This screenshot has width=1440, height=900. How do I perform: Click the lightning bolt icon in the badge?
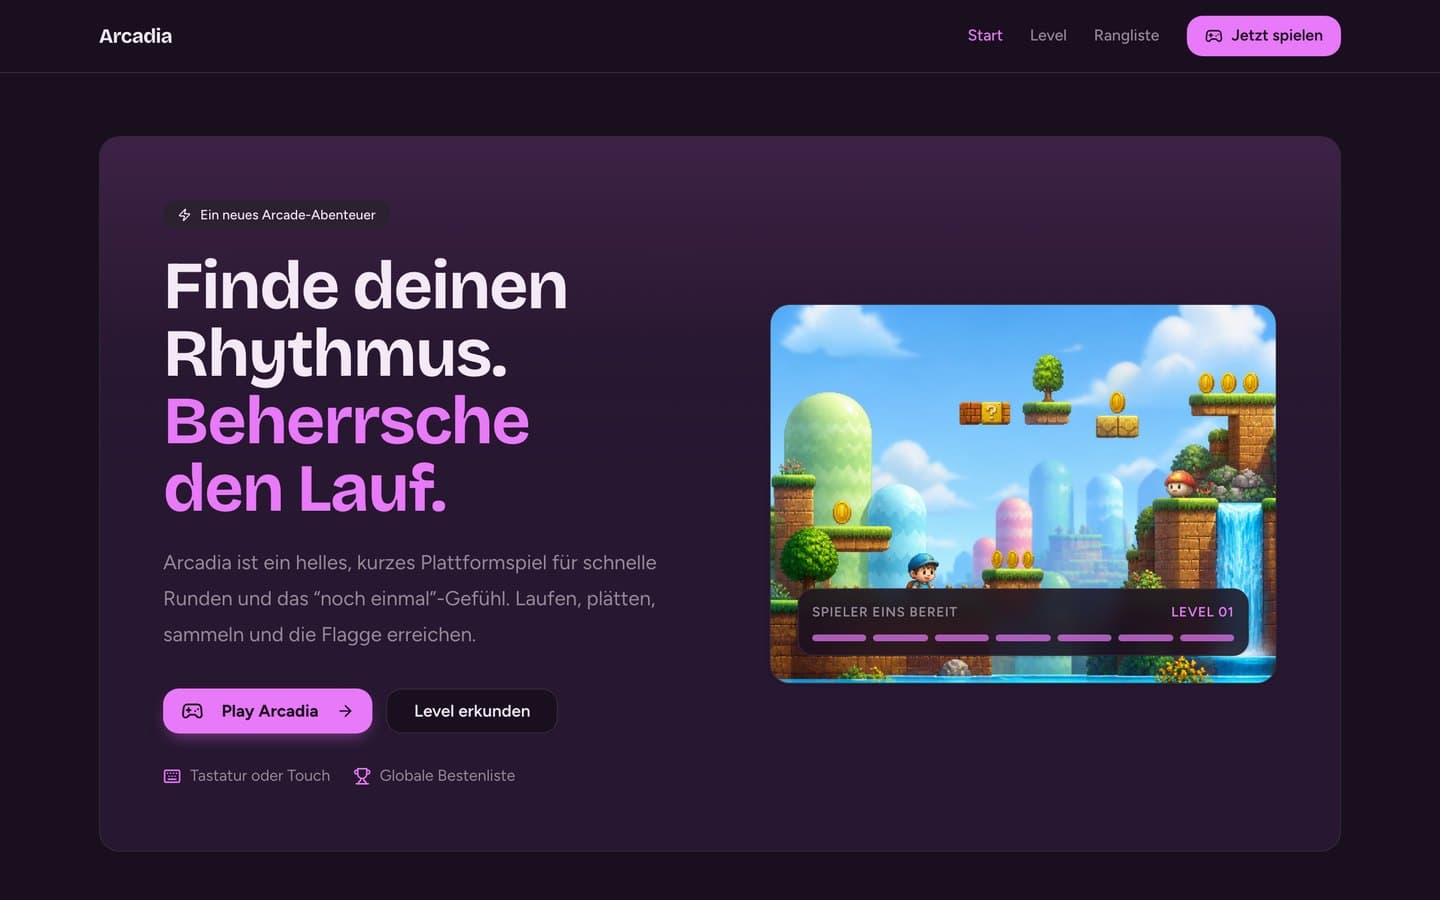pyautogui.click(x=184, y=215)
